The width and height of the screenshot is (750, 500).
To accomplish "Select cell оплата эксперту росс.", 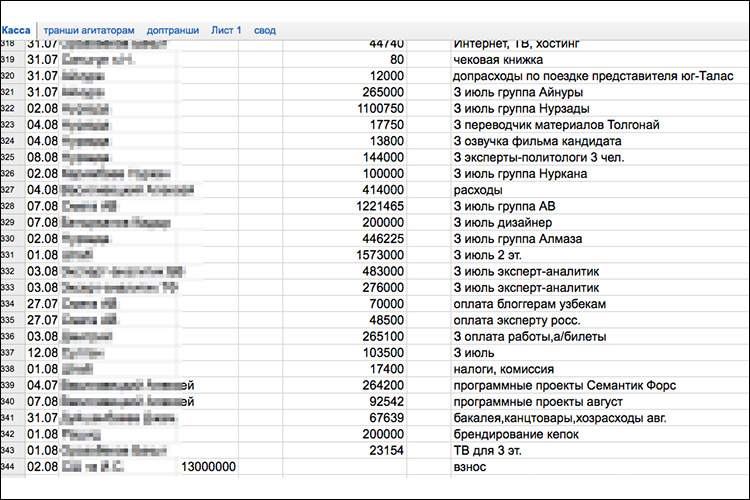I will click(x=600, y=320).
